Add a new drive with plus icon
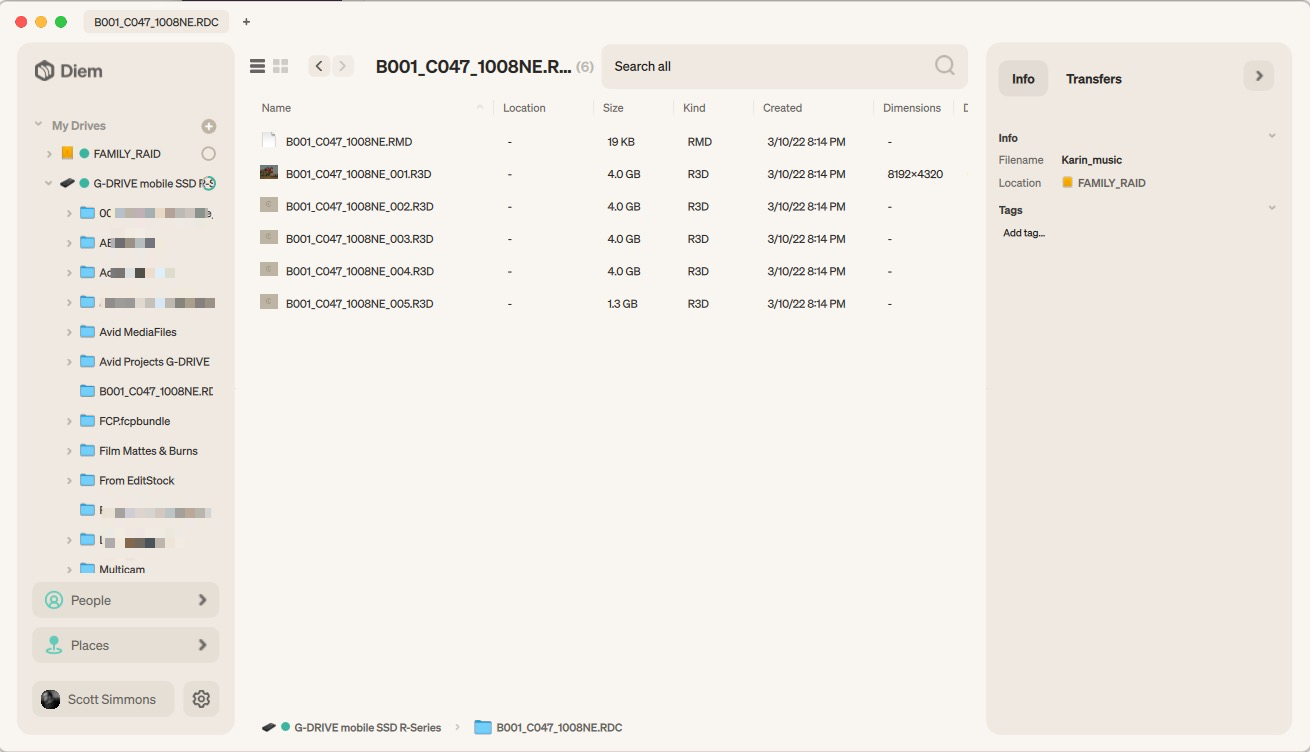This screenshot has height=752, width=1310. pos(209,126)
